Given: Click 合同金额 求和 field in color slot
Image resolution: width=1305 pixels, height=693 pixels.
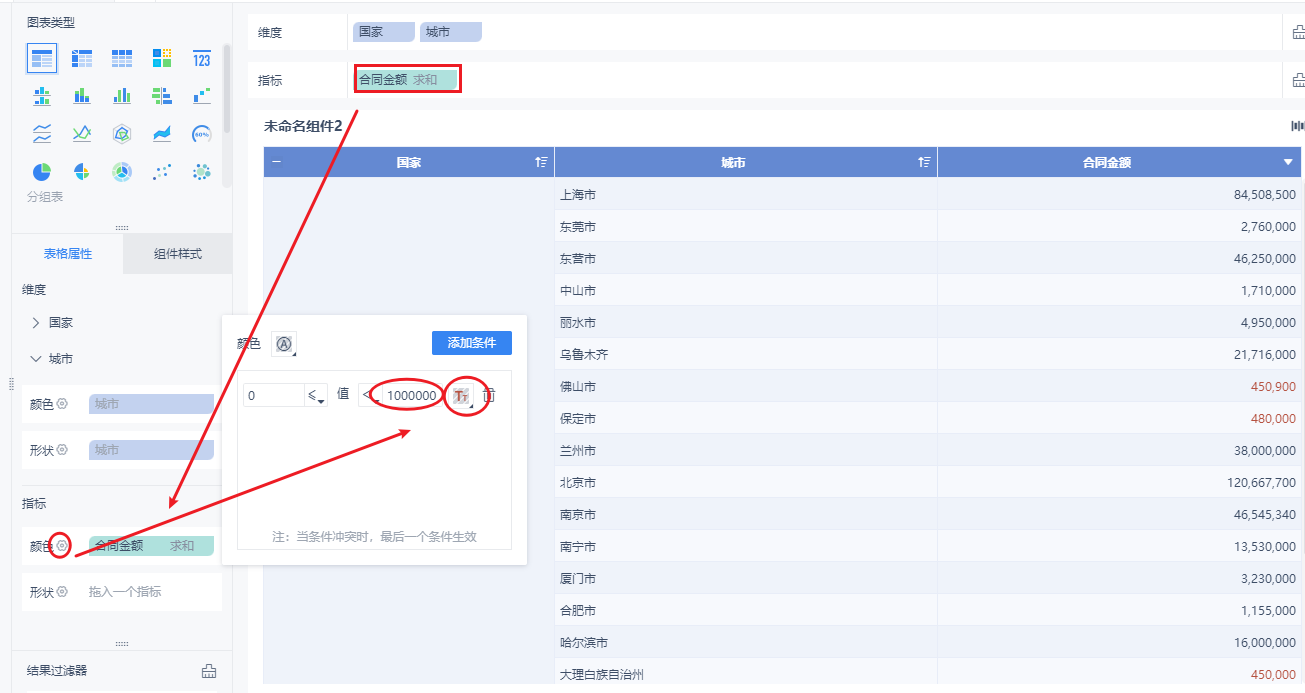Looking at the screenshot, I should point(152,546).
